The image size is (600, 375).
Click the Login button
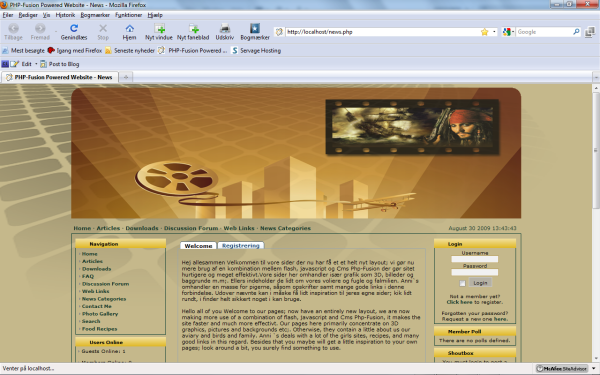click(480, 283)
